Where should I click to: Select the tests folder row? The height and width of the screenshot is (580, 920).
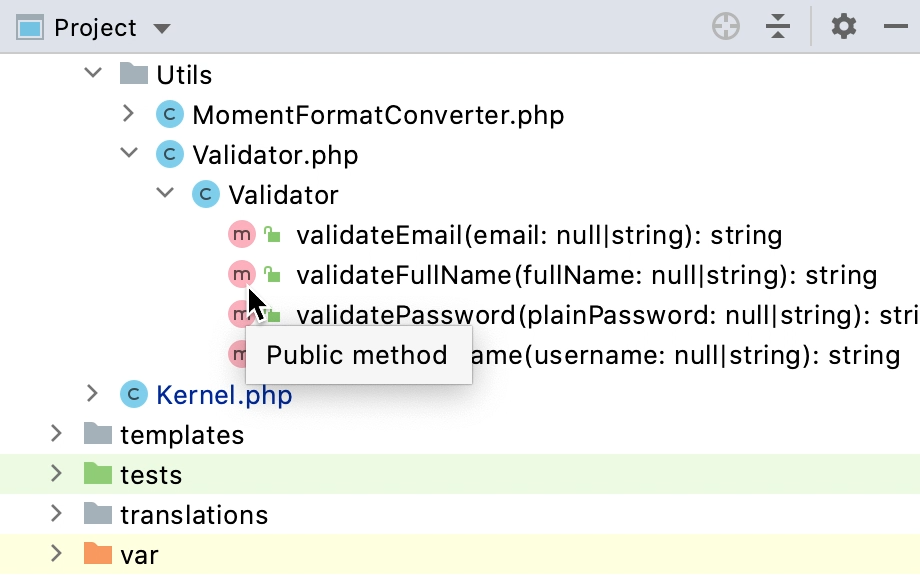tap(150, 474)
